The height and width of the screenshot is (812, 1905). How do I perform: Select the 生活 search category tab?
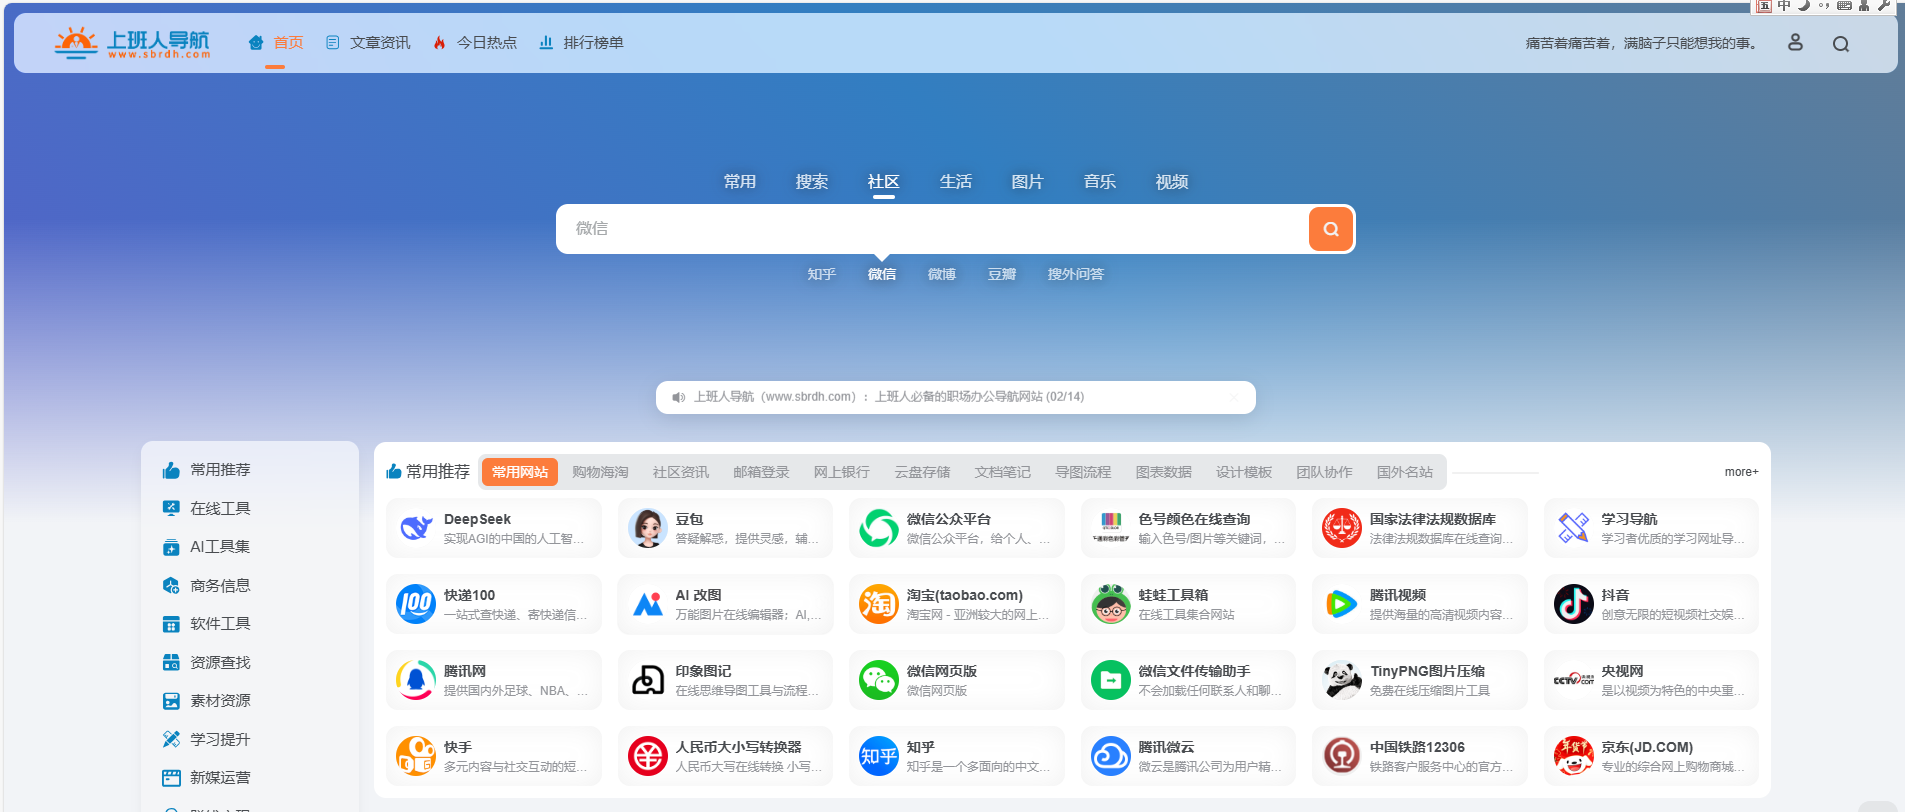click(956, 182)
